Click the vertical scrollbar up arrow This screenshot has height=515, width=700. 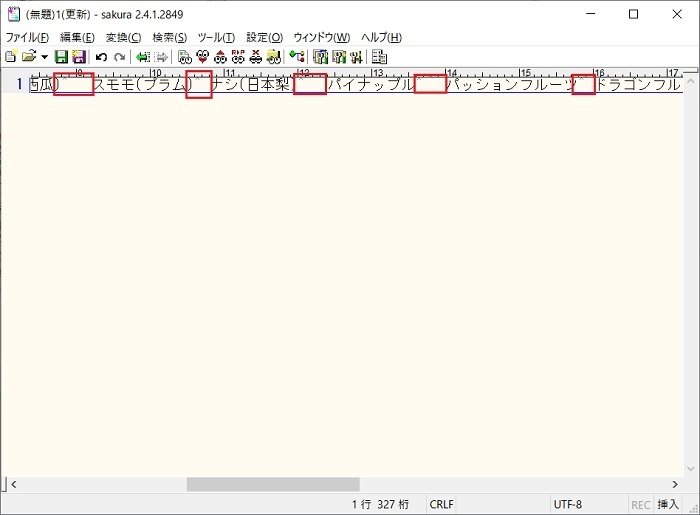(x=691, y=81)
